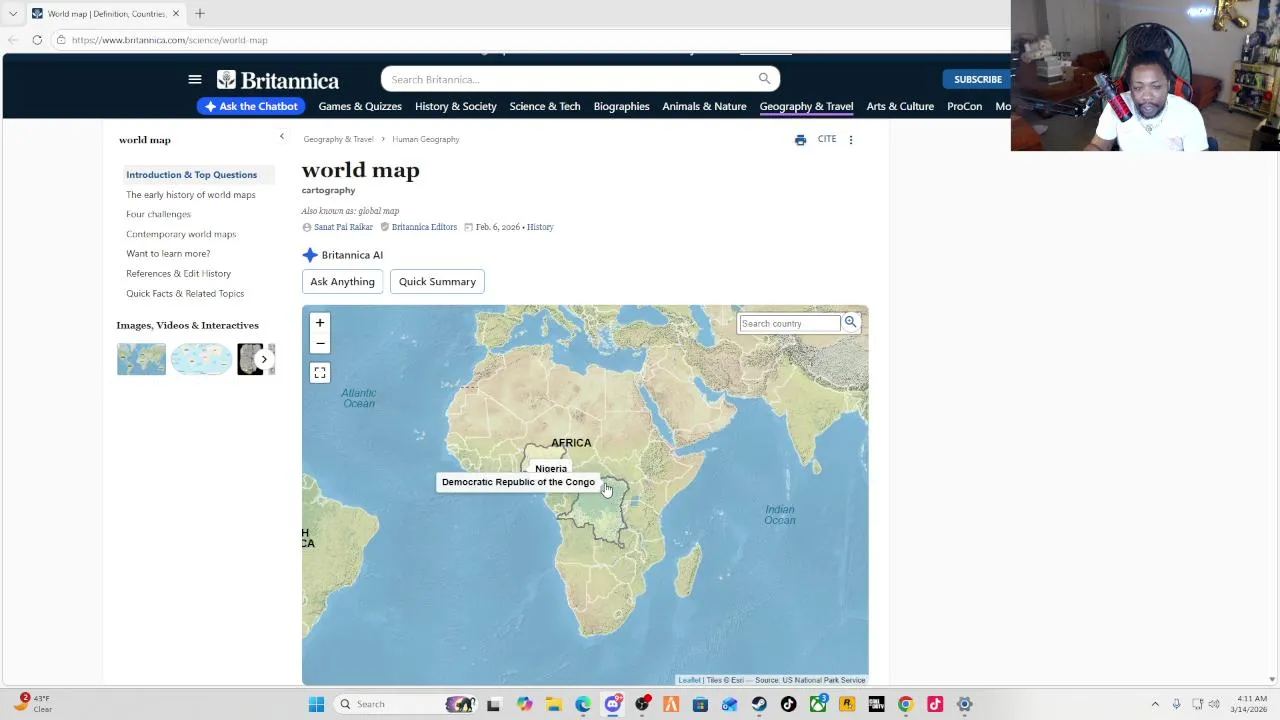The image size is (1280, 720).
Task: Open Google Chrome from the taskbar
Action: 905,704
